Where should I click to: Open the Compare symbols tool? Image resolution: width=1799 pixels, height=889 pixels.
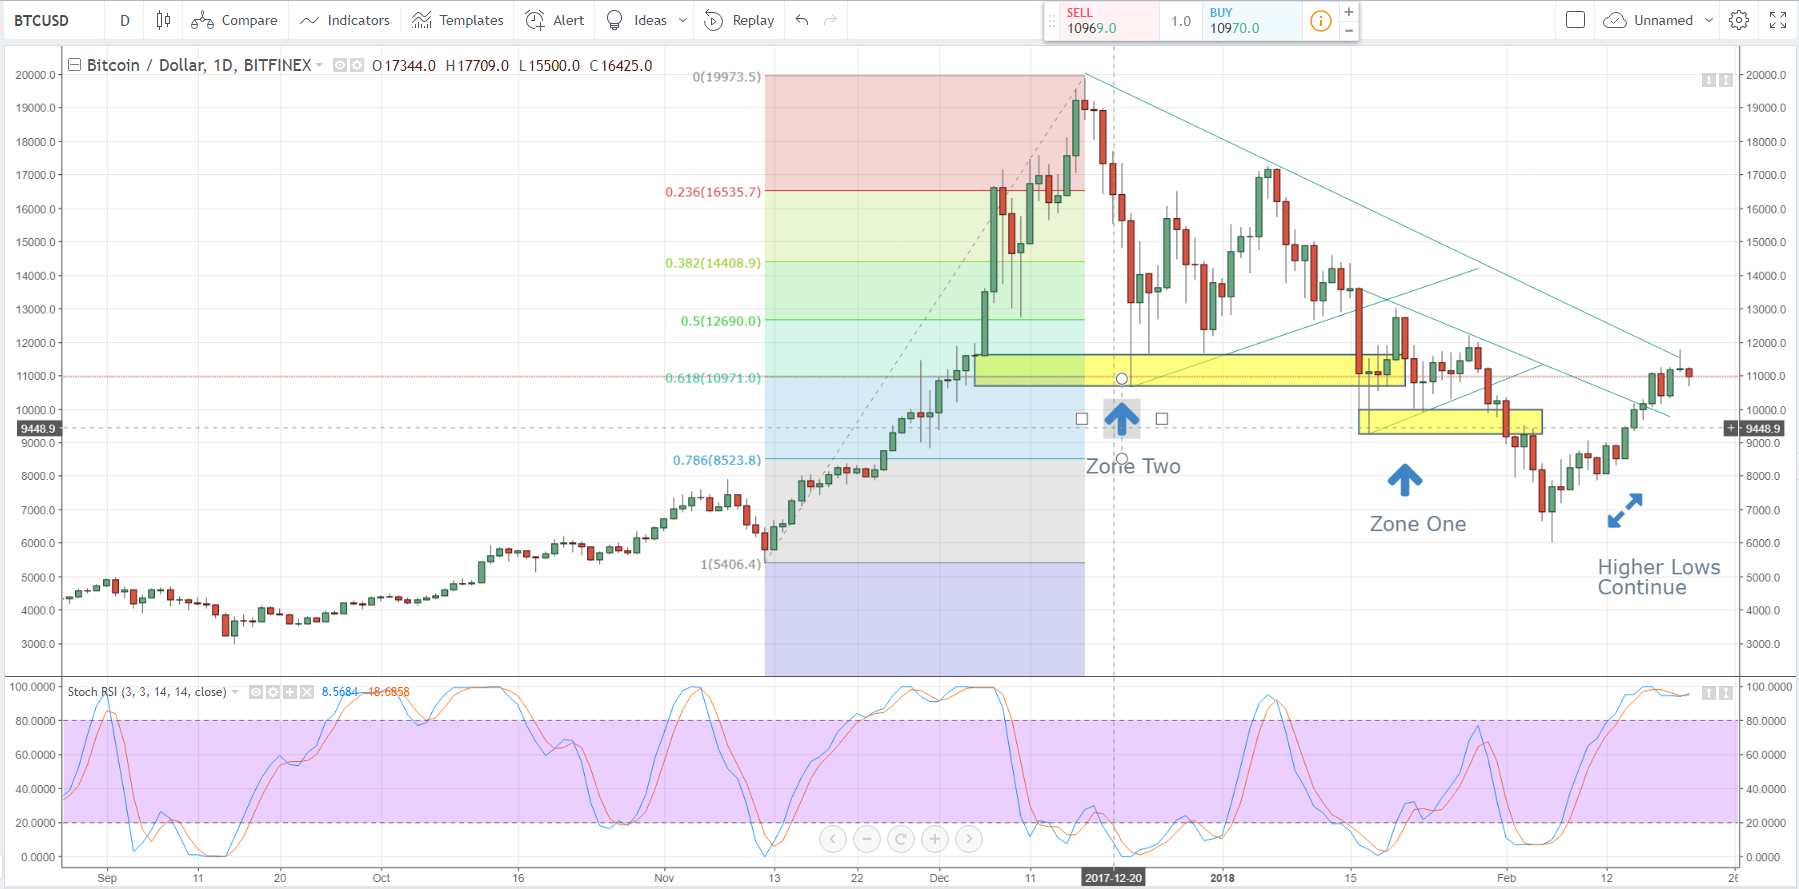point(234,20)
